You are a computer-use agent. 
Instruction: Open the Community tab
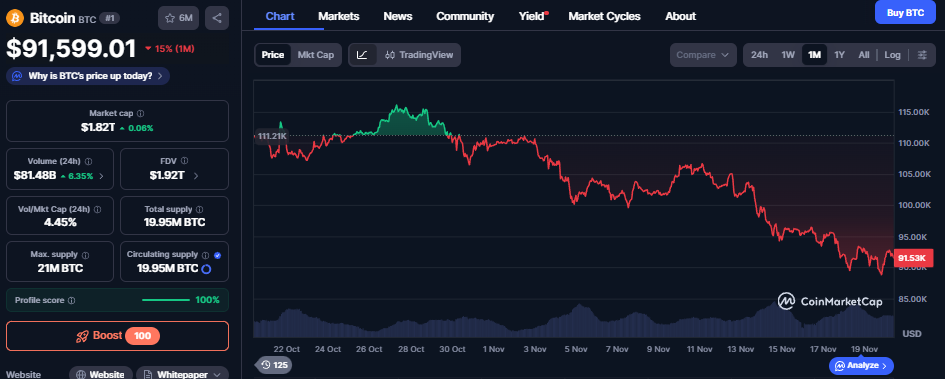(x=465, y=16)
